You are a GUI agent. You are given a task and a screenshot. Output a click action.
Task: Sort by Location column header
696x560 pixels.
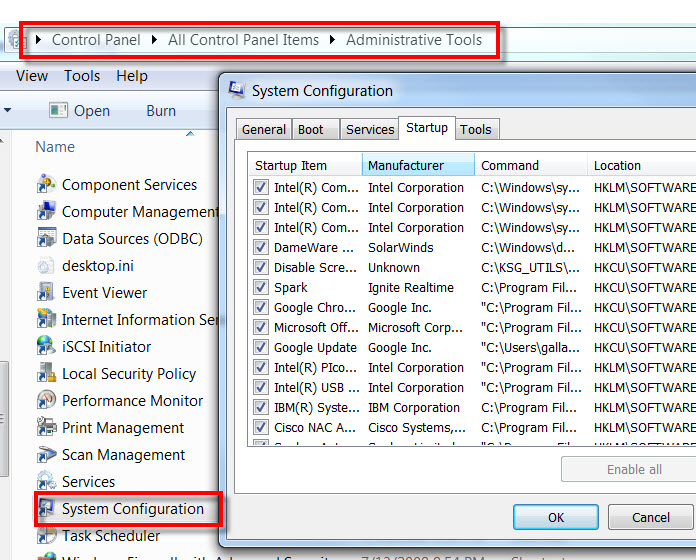click(x=642, y=165)
